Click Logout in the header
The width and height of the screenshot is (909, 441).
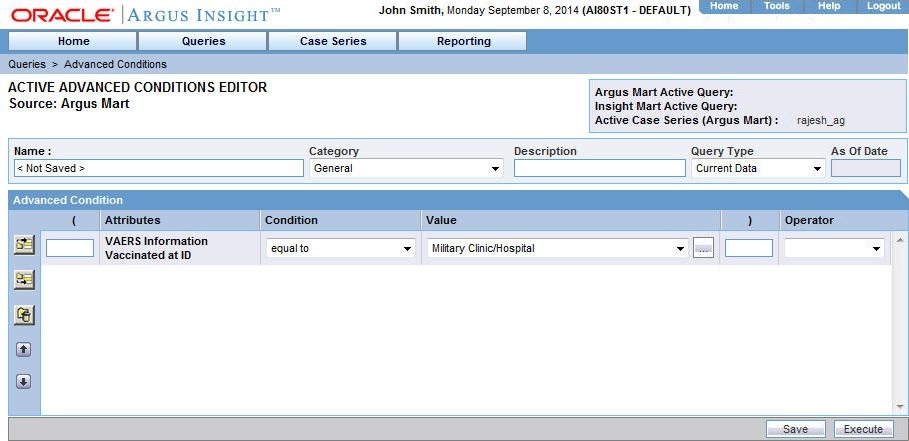[883, 6]
